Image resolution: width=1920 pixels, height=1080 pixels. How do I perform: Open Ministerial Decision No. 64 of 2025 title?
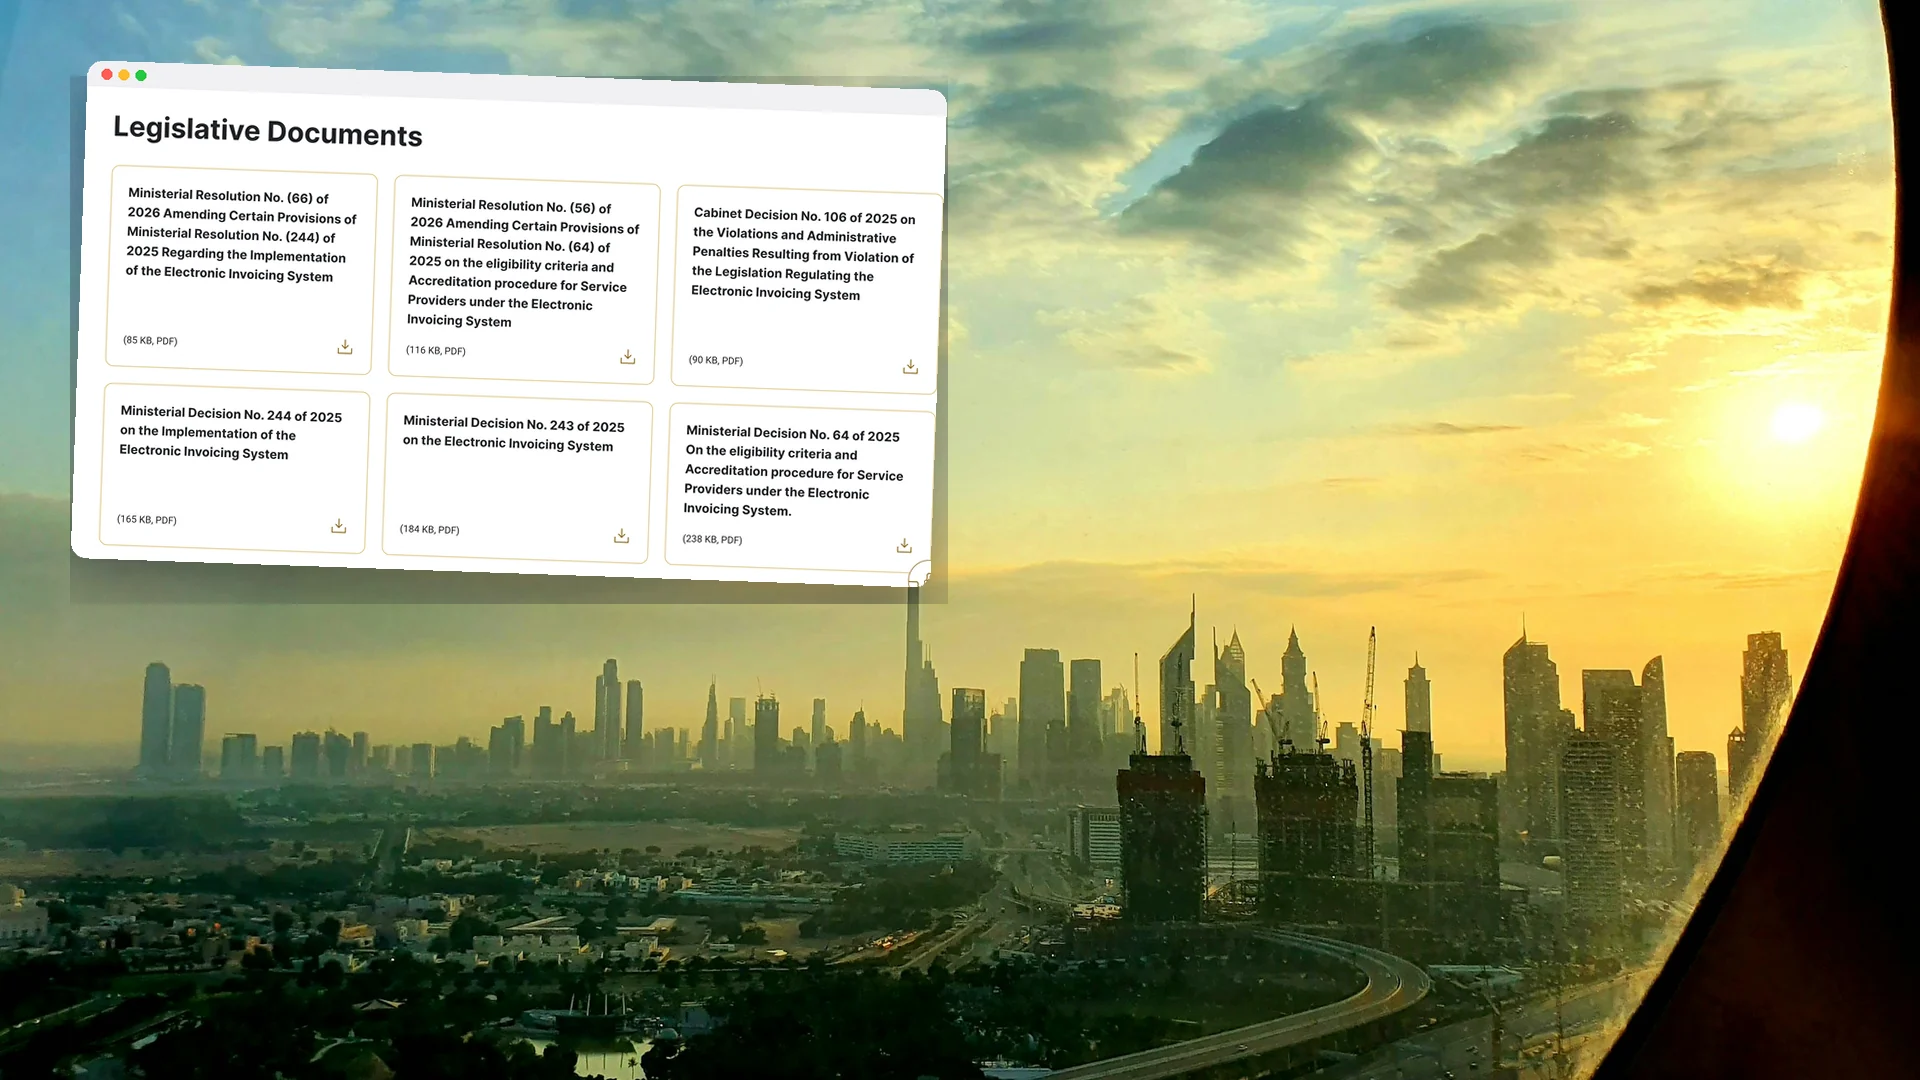pos(793,470)
